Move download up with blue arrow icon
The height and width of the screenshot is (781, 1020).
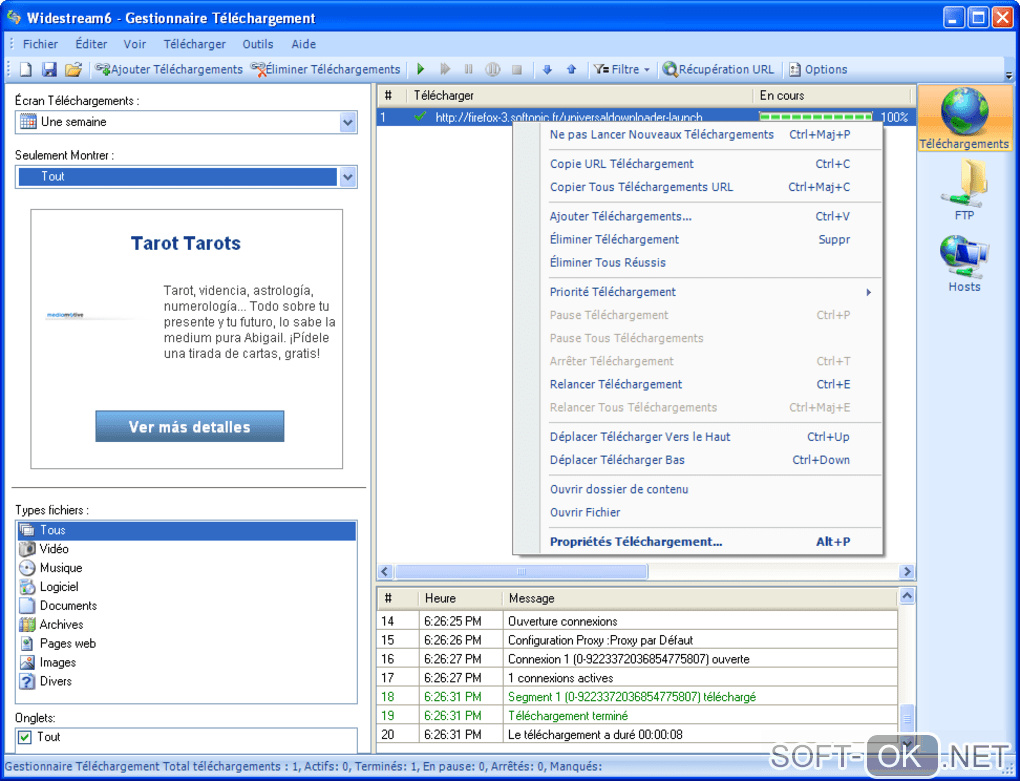point(571,70)
